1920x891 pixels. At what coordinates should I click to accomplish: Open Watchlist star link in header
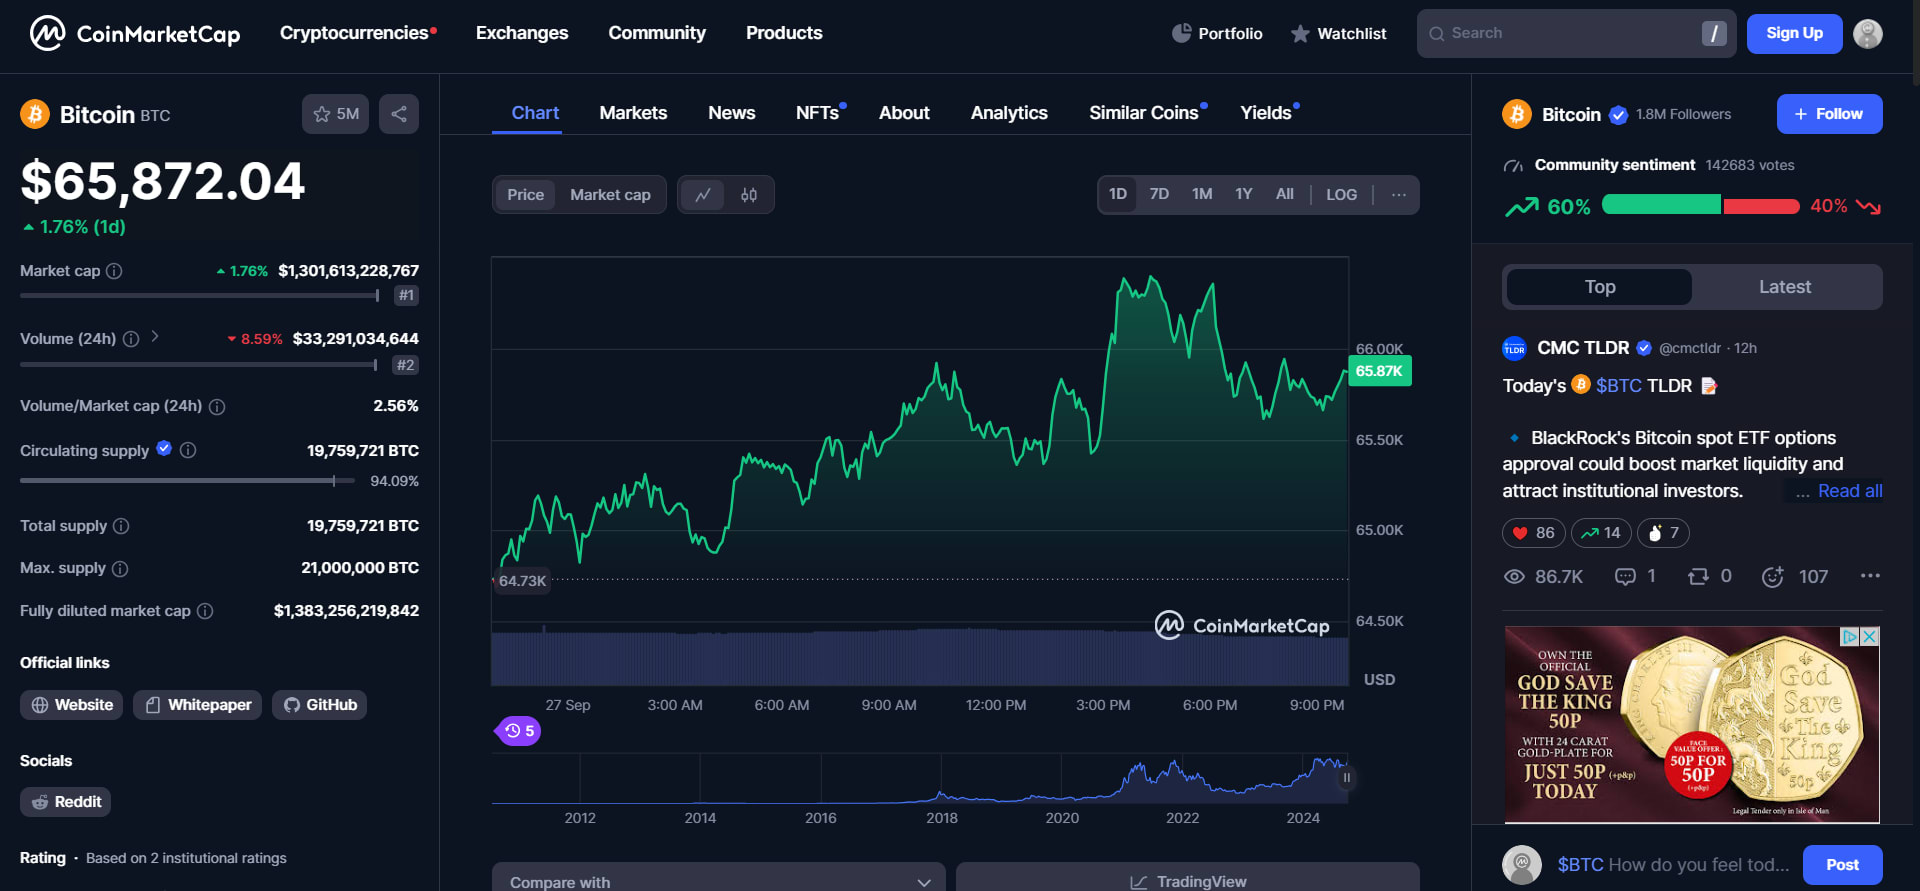click(x=1338, y=33)
